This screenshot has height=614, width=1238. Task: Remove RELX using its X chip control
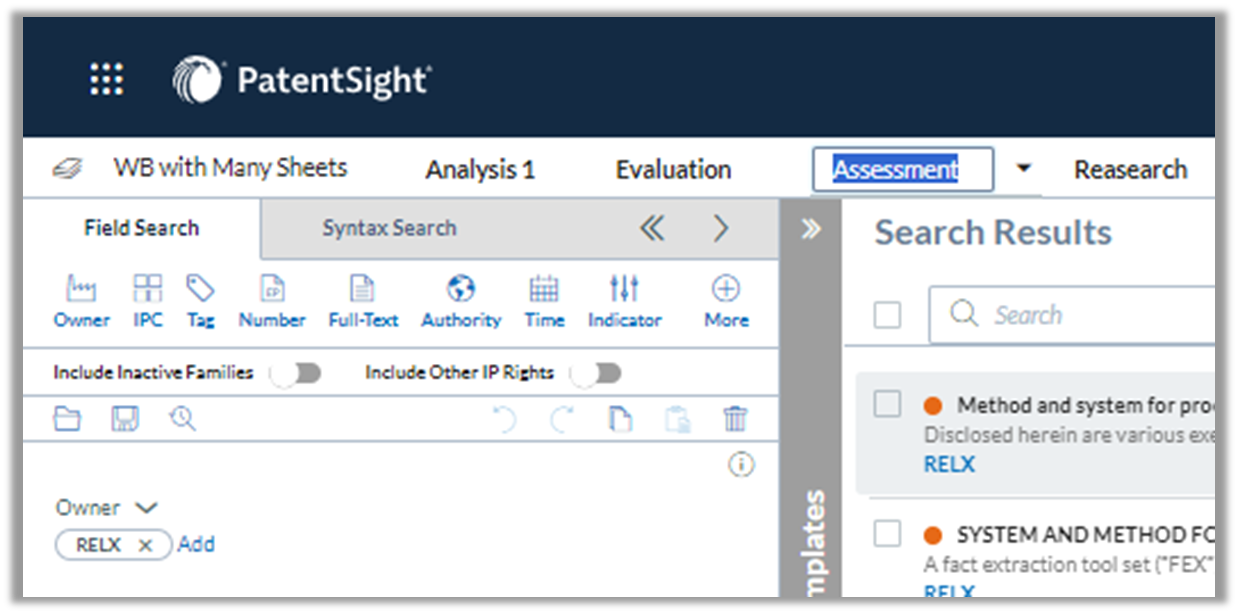coord(145,545)
